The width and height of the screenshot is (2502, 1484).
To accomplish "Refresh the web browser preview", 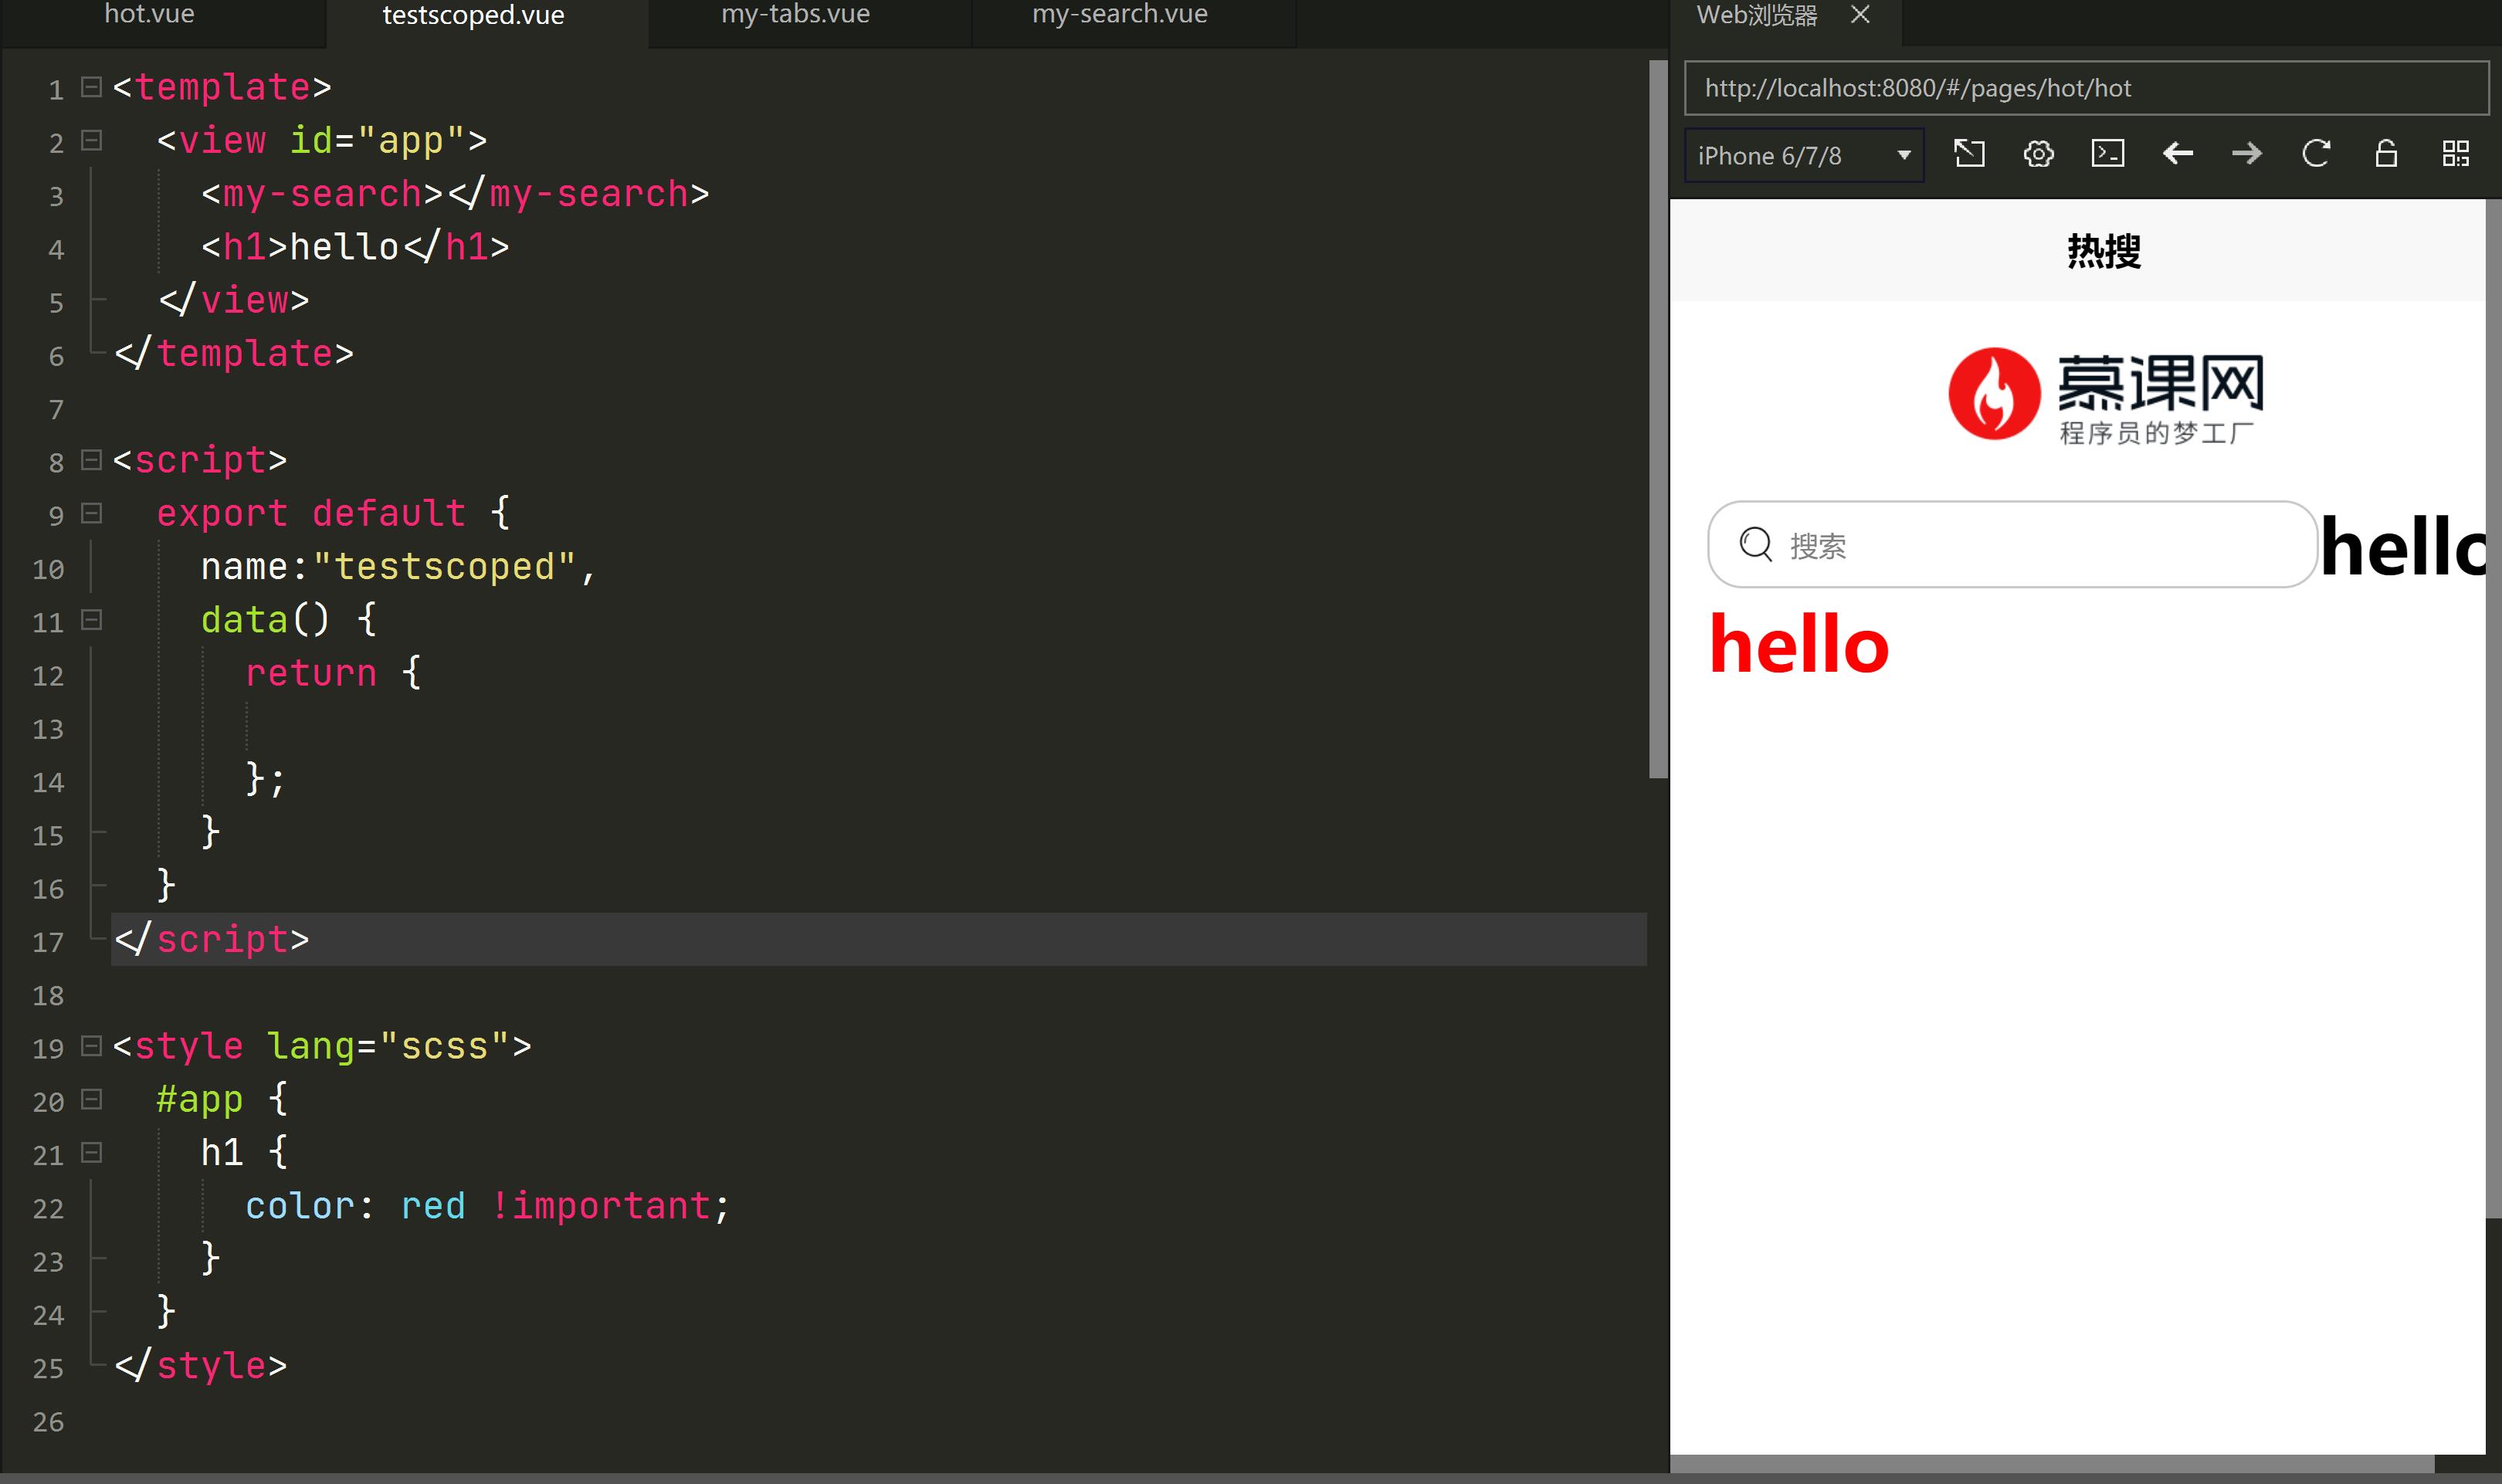I will [2316, 154].
